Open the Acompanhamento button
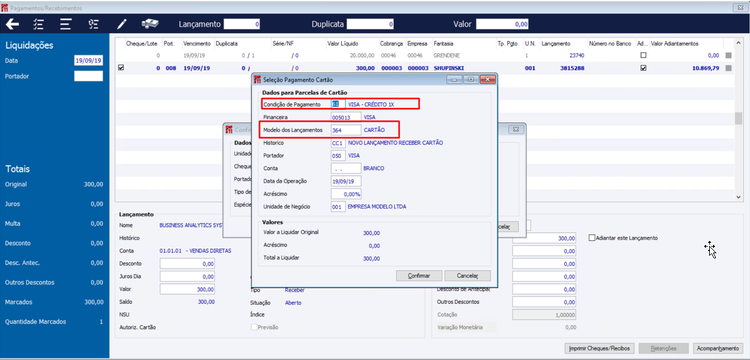 pos(717,348)
